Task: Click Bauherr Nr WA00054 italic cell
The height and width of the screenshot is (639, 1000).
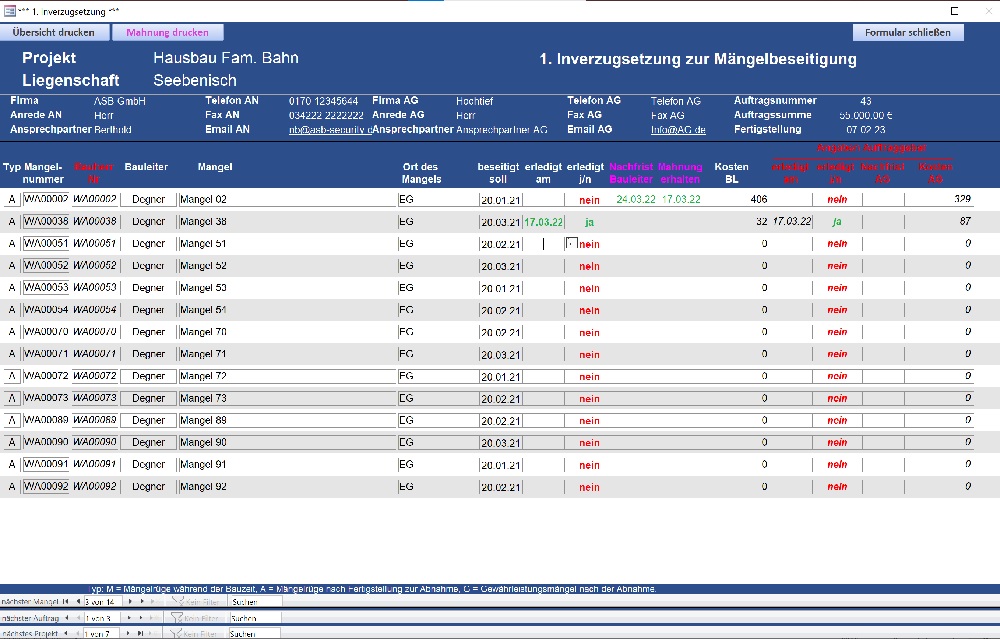Action: point(94,310)
